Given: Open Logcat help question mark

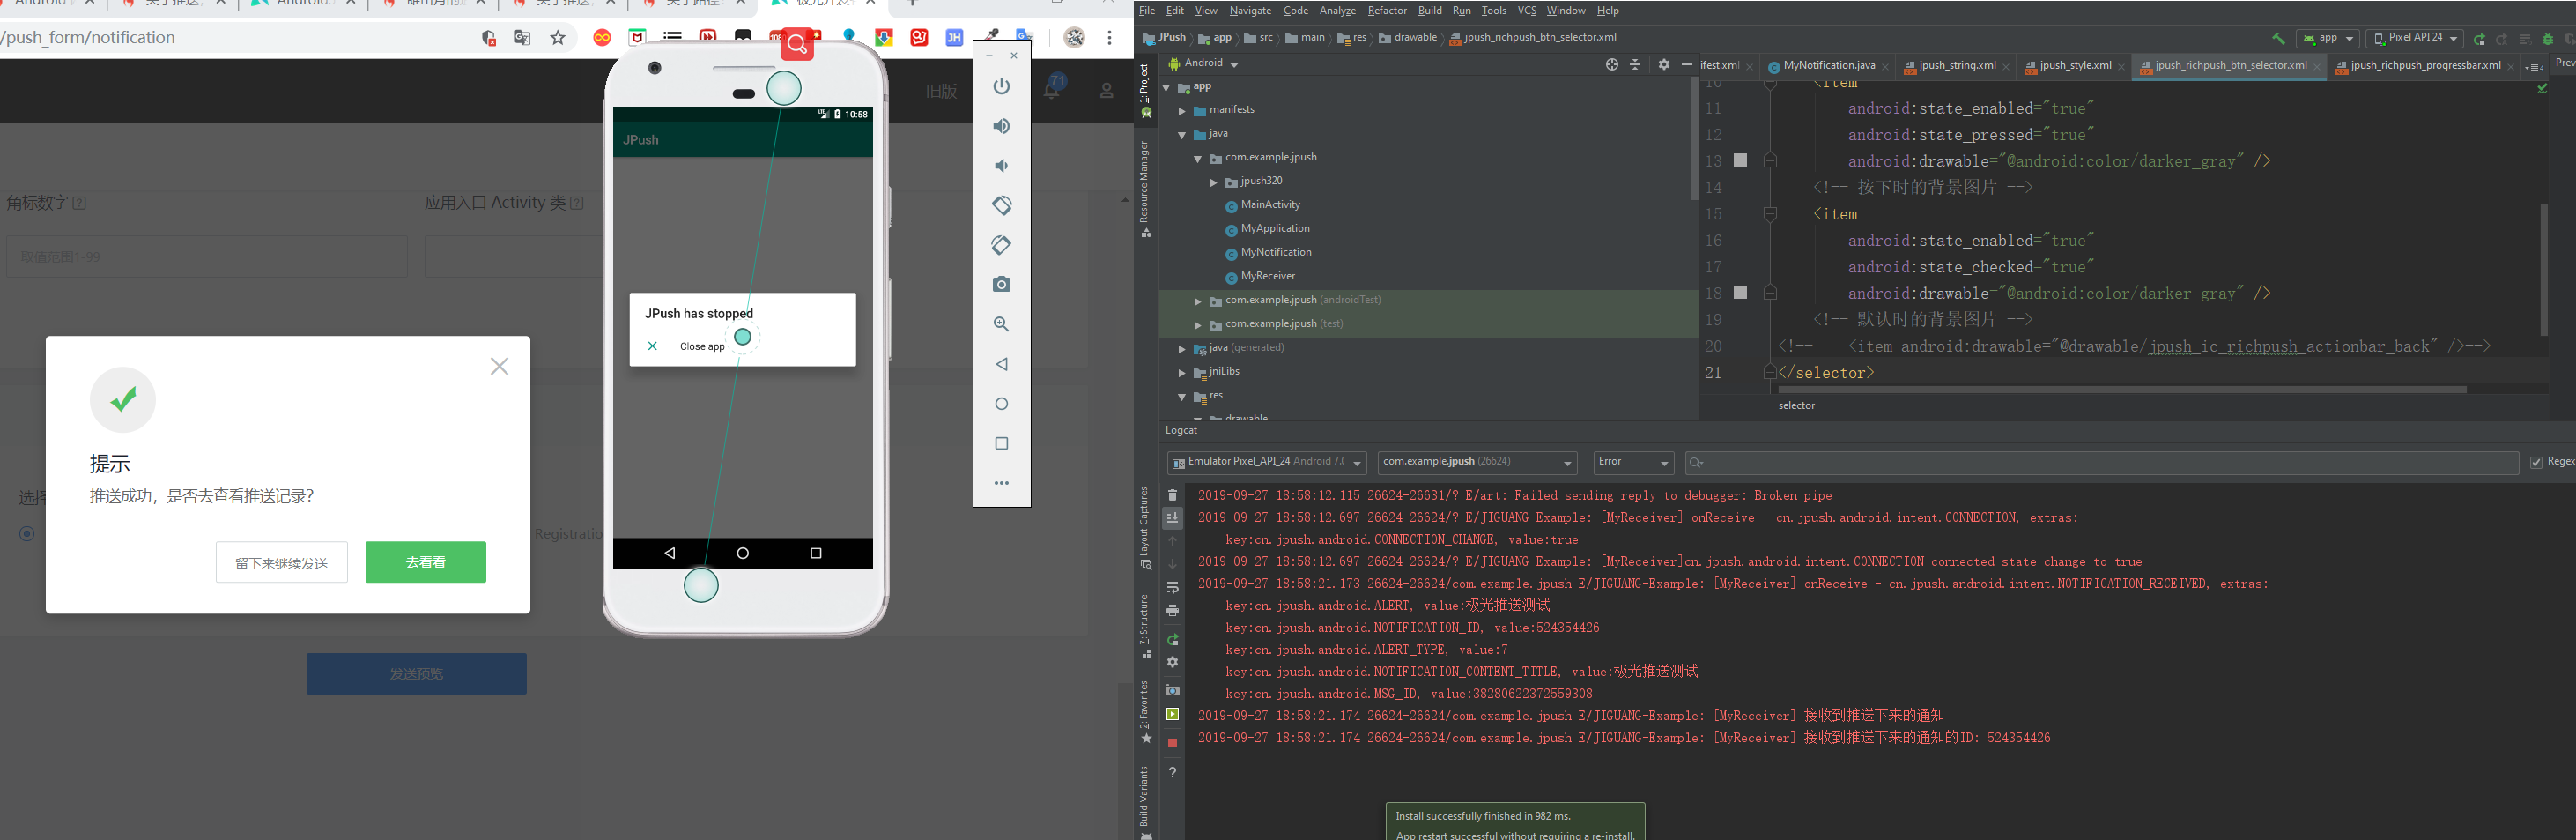Looking at the screenshot, I should click(1172, 772).
